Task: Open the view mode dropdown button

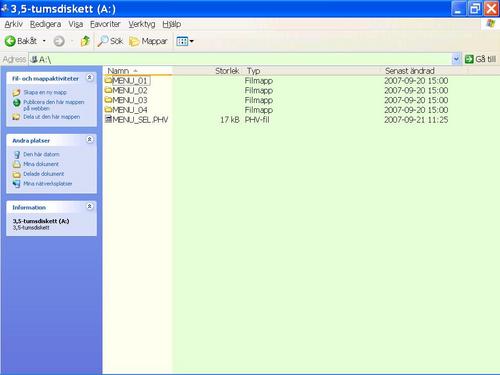Action: pyautogui.click(x=185, y=41)
